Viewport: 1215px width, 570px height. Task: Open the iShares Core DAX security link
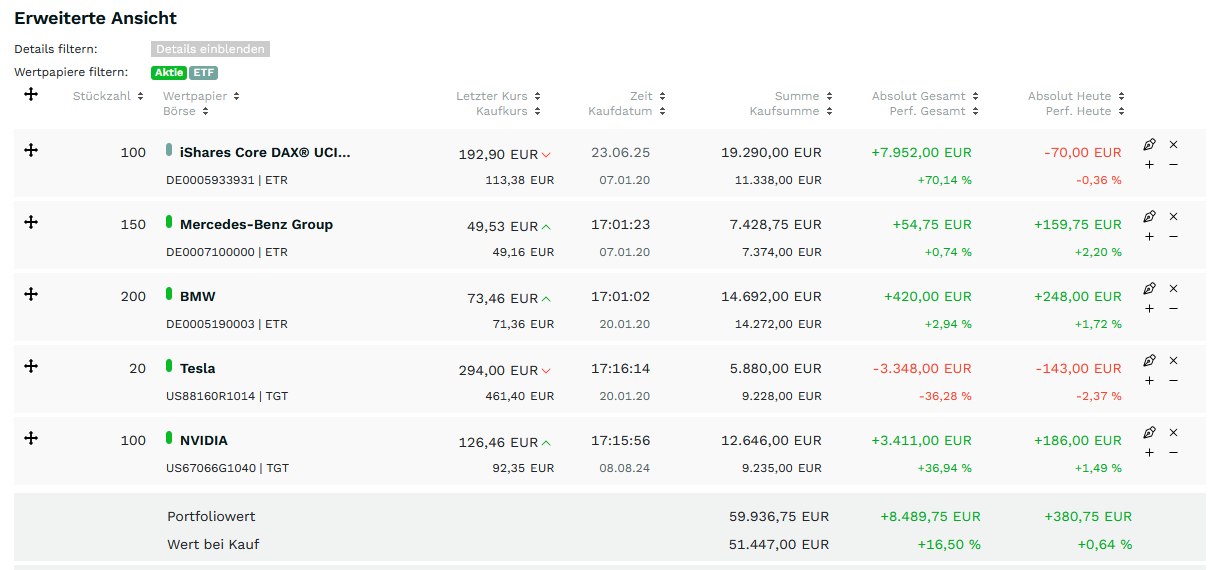pyautogui.click(x=265, y=153)
